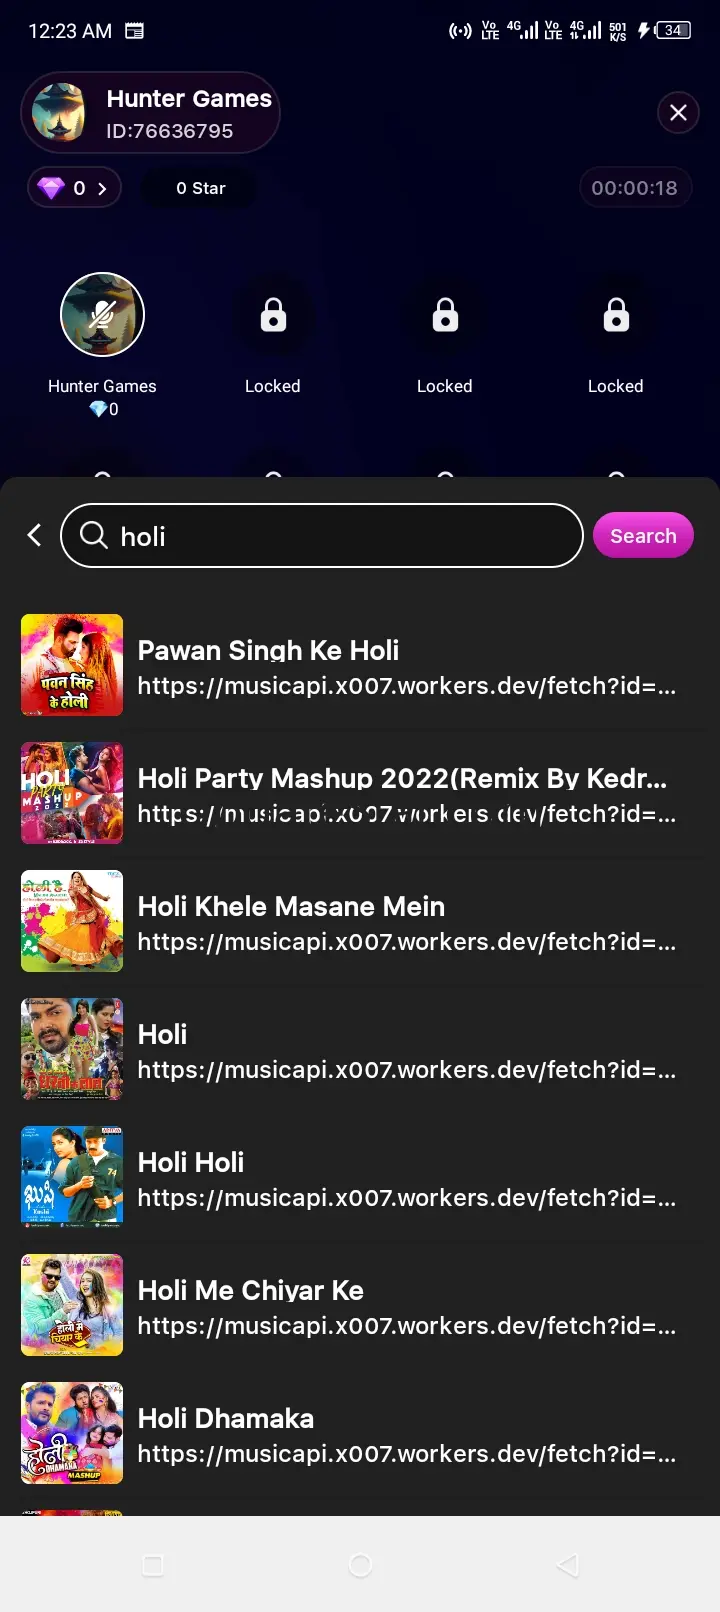The height and width of the screenshot is (1612, 720).
Task: Open Holi Khele Masane Mein thumbnail
Action: pyautogui.click(x=72, y=921)
